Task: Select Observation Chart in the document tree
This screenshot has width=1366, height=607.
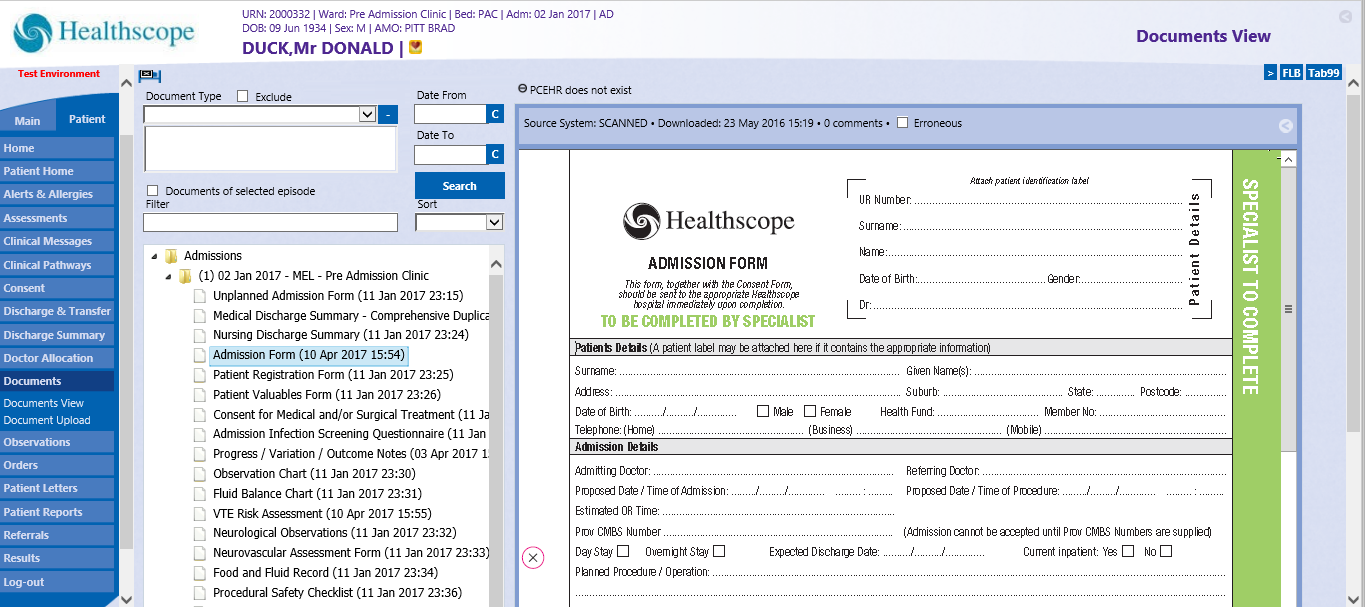Action: click(x=314, y=474)
